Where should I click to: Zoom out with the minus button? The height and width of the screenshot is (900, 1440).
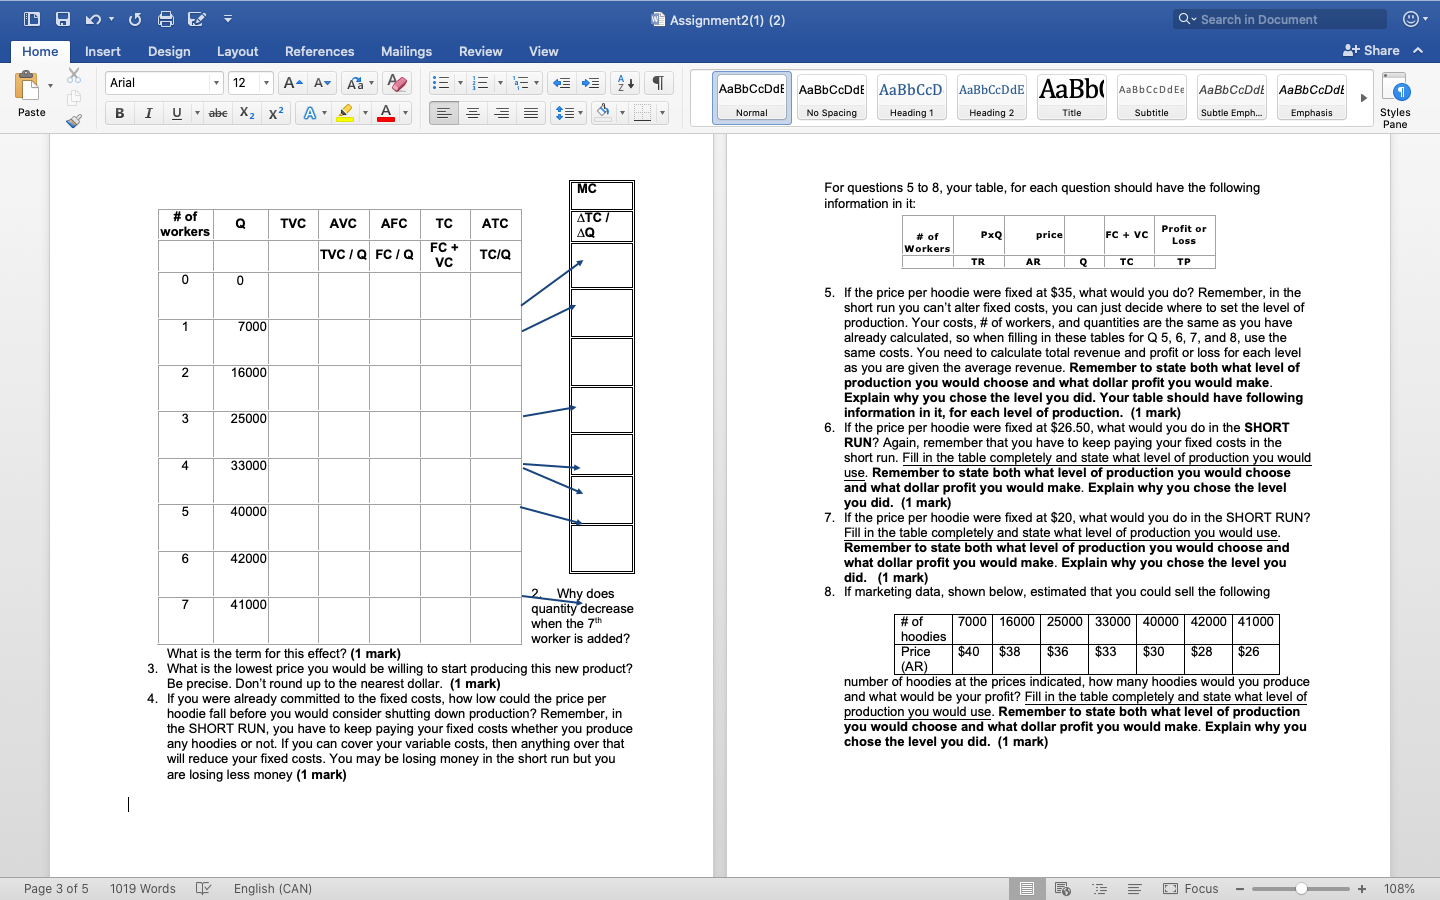click(1240, 889)
